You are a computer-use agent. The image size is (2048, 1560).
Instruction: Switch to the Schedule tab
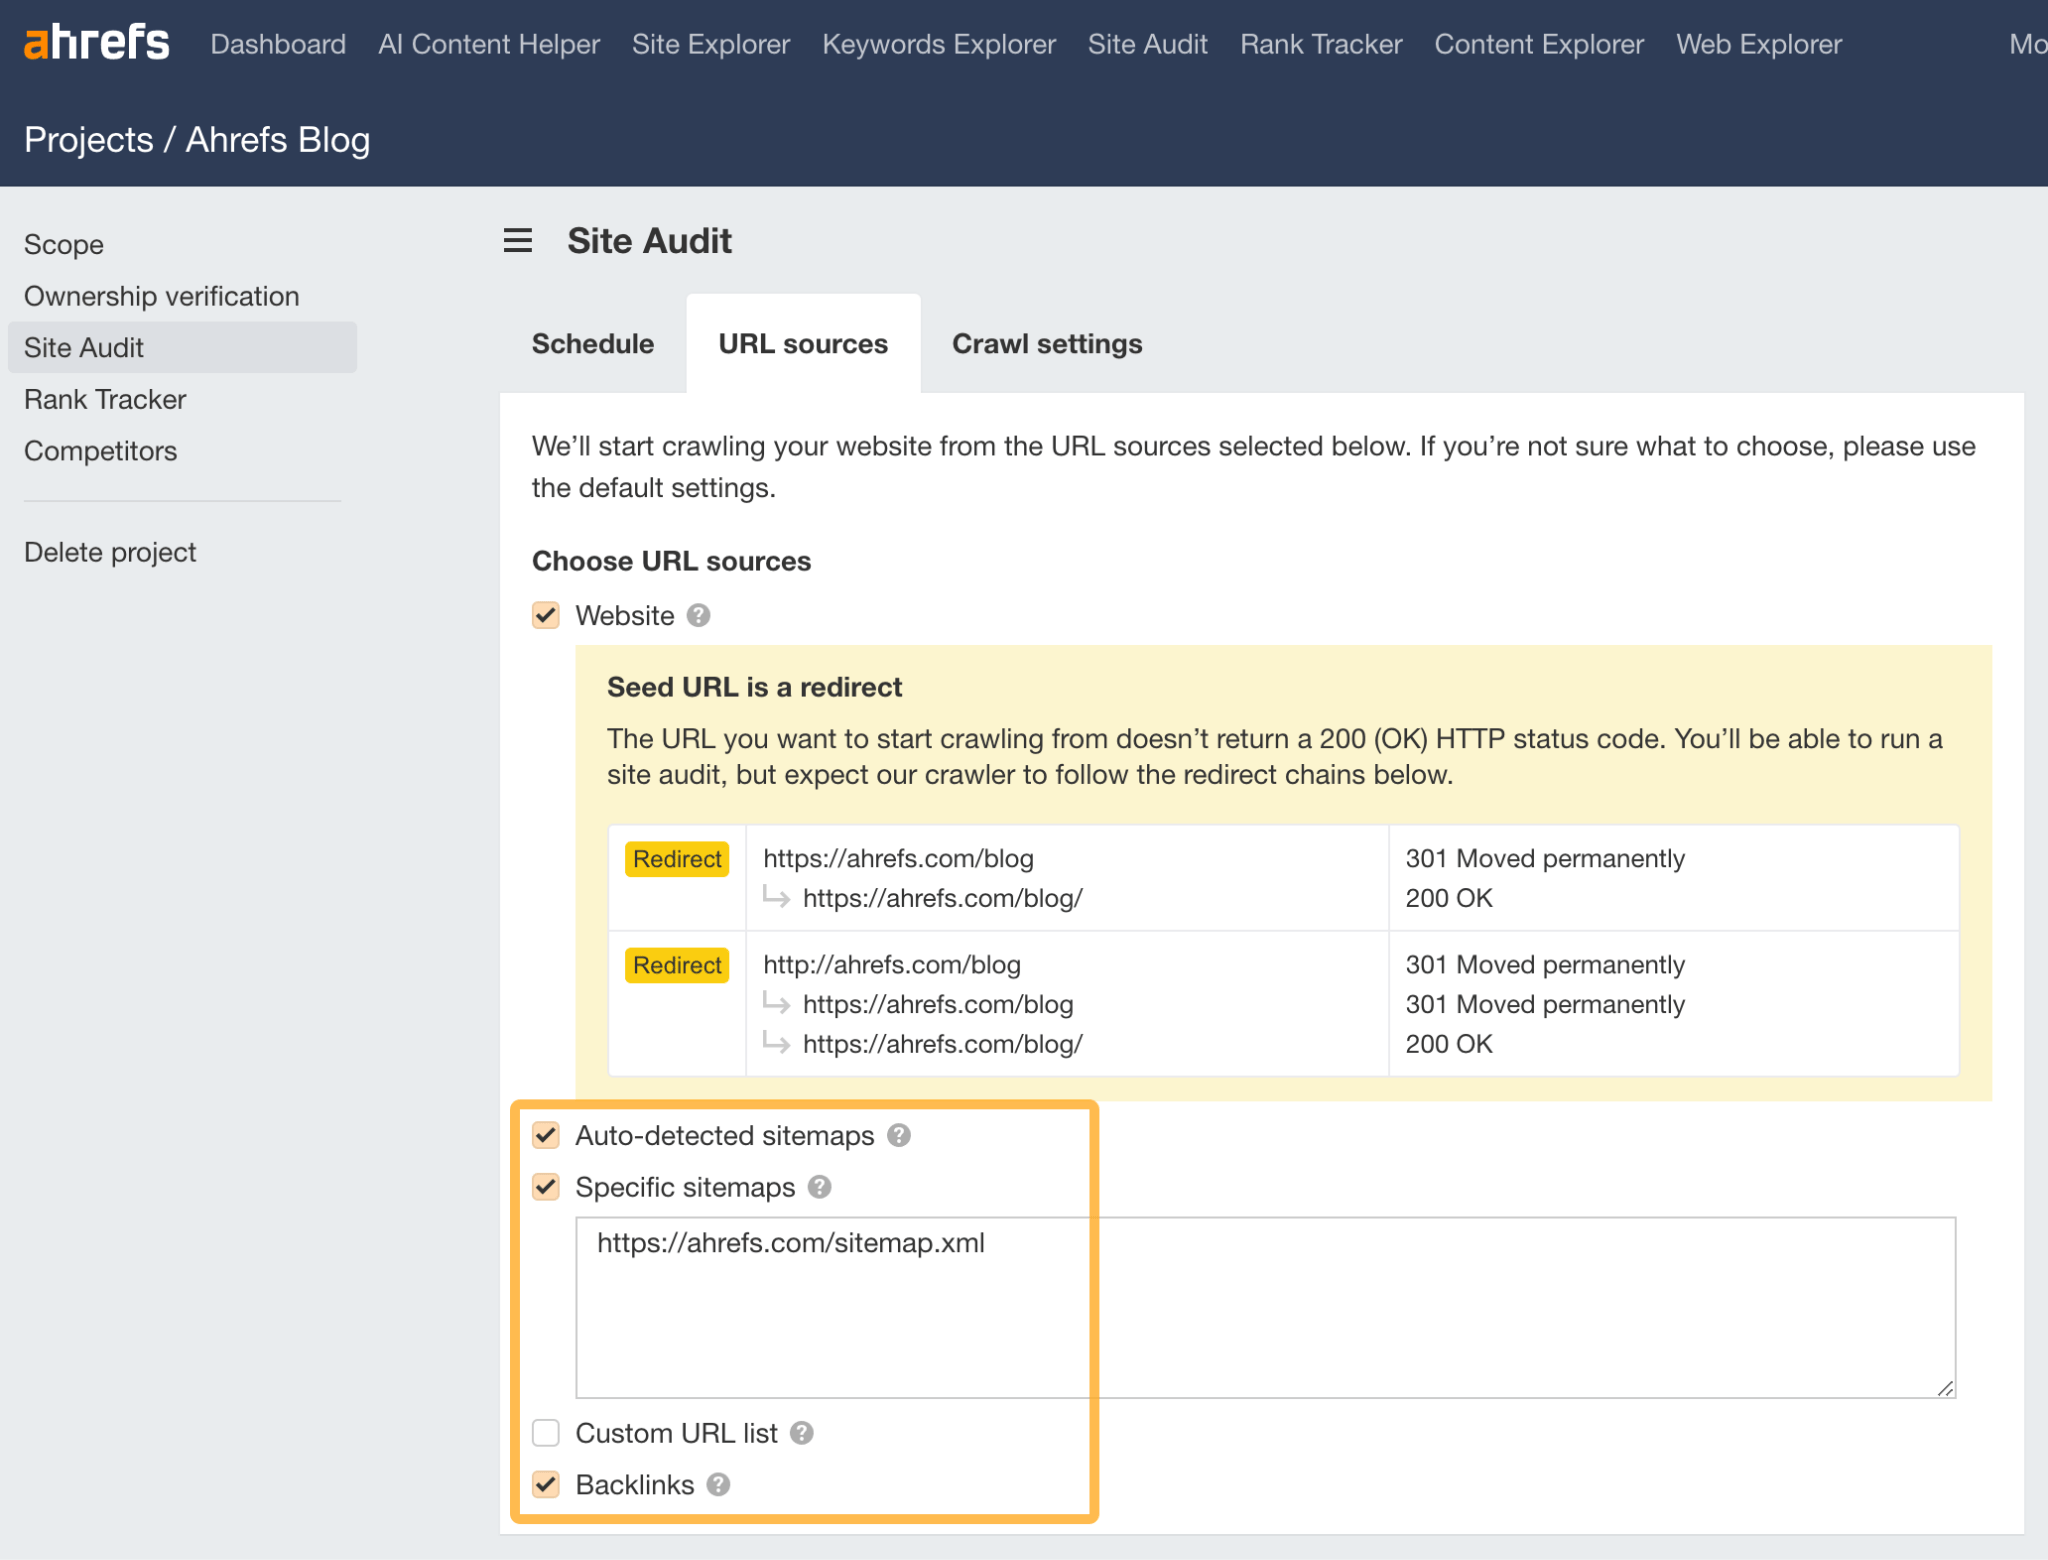pyautogui.click(x=593, y=344)
